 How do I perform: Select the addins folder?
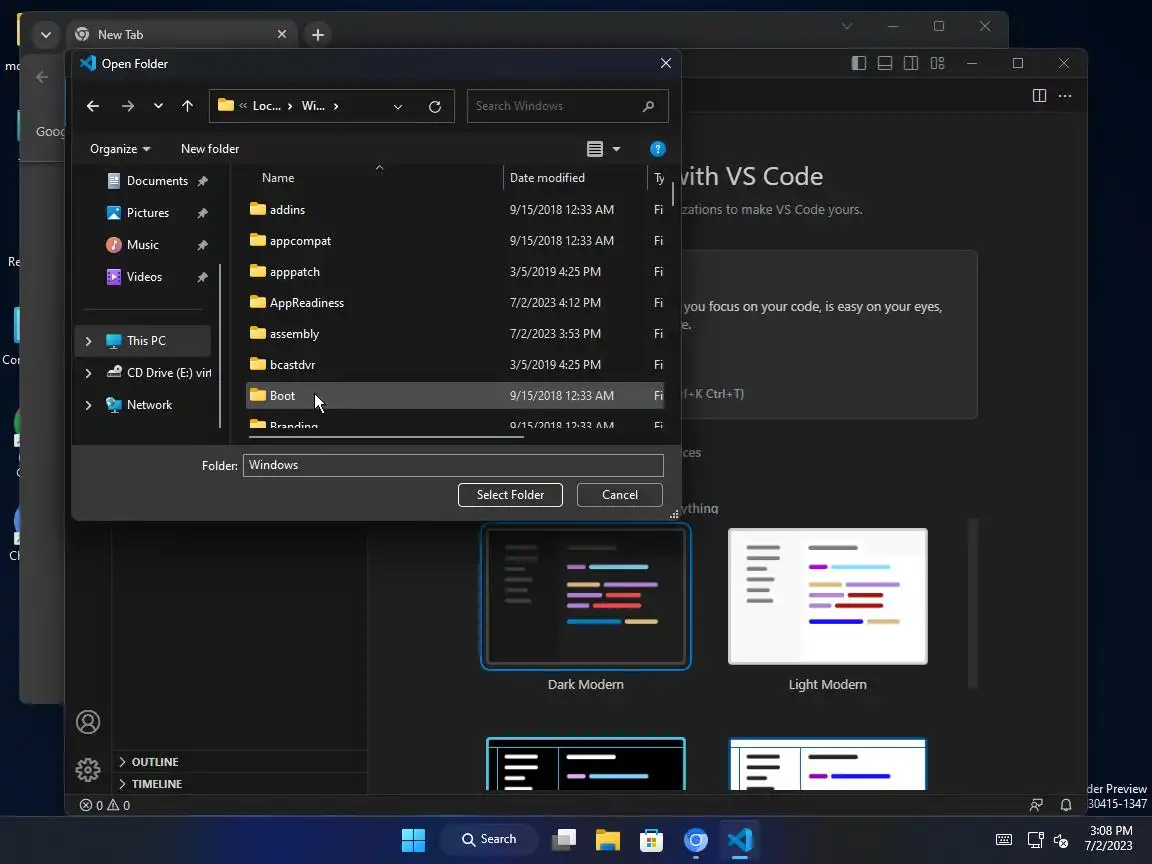point(455,209)
